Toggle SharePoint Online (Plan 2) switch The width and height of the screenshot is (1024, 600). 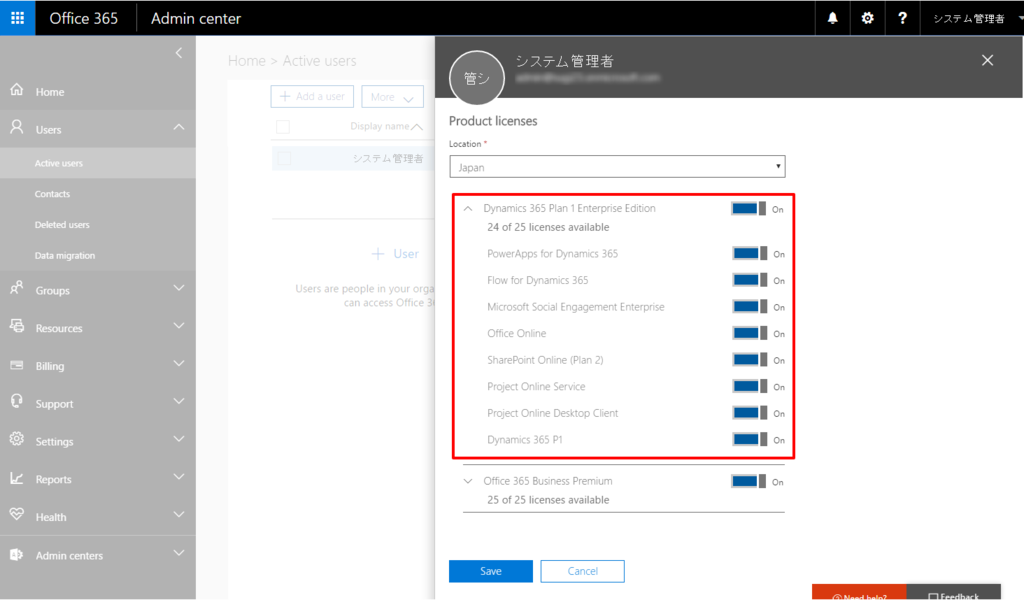tap(750, 360)
